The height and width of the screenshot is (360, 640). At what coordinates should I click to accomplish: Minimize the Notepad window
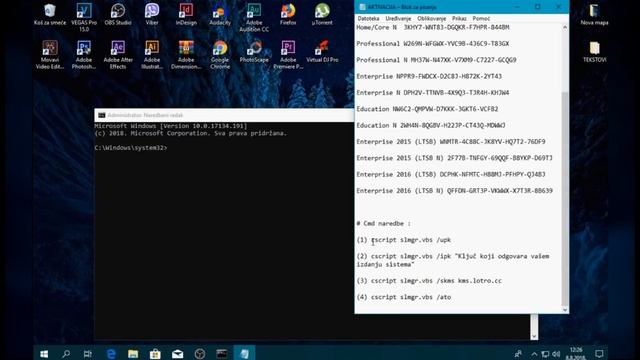click(x=517, y=7)
